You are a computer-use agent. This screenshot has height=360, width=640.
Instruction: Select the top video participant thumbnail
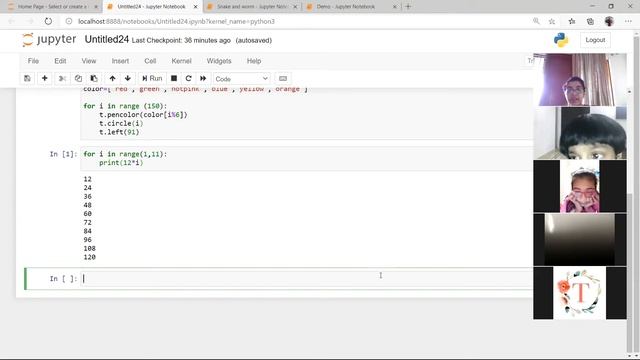(x=580, y=80)
